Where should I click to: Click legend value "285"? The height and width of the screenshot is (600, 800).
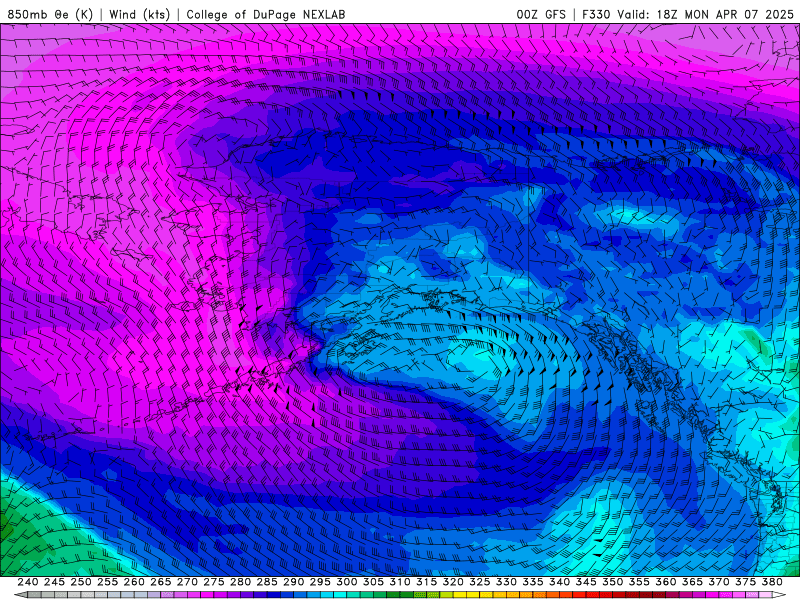pos(267,582)
